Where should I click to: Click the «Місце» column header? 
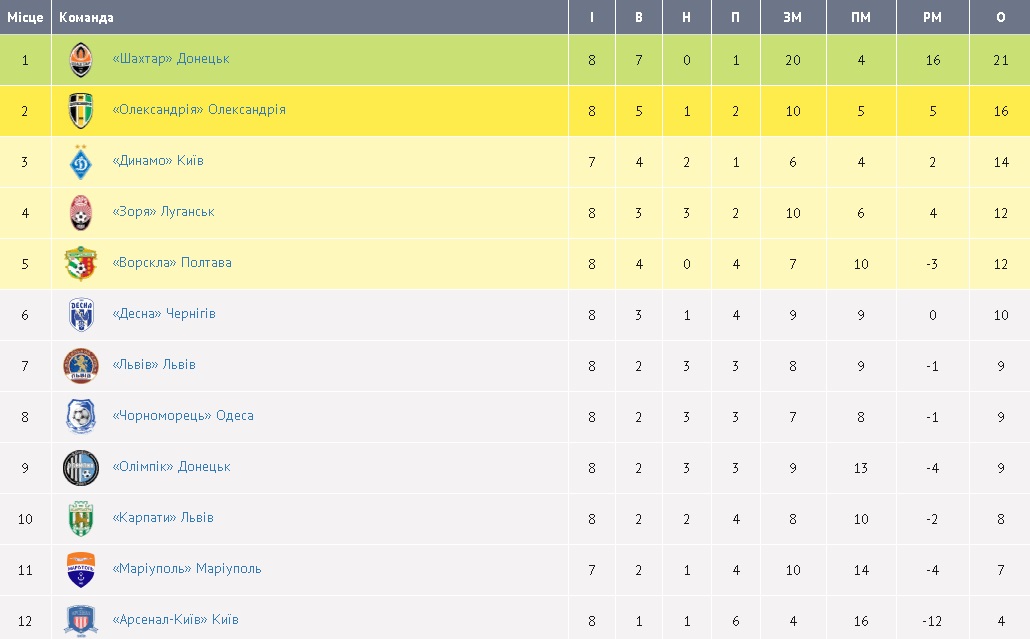click(25, 17)
